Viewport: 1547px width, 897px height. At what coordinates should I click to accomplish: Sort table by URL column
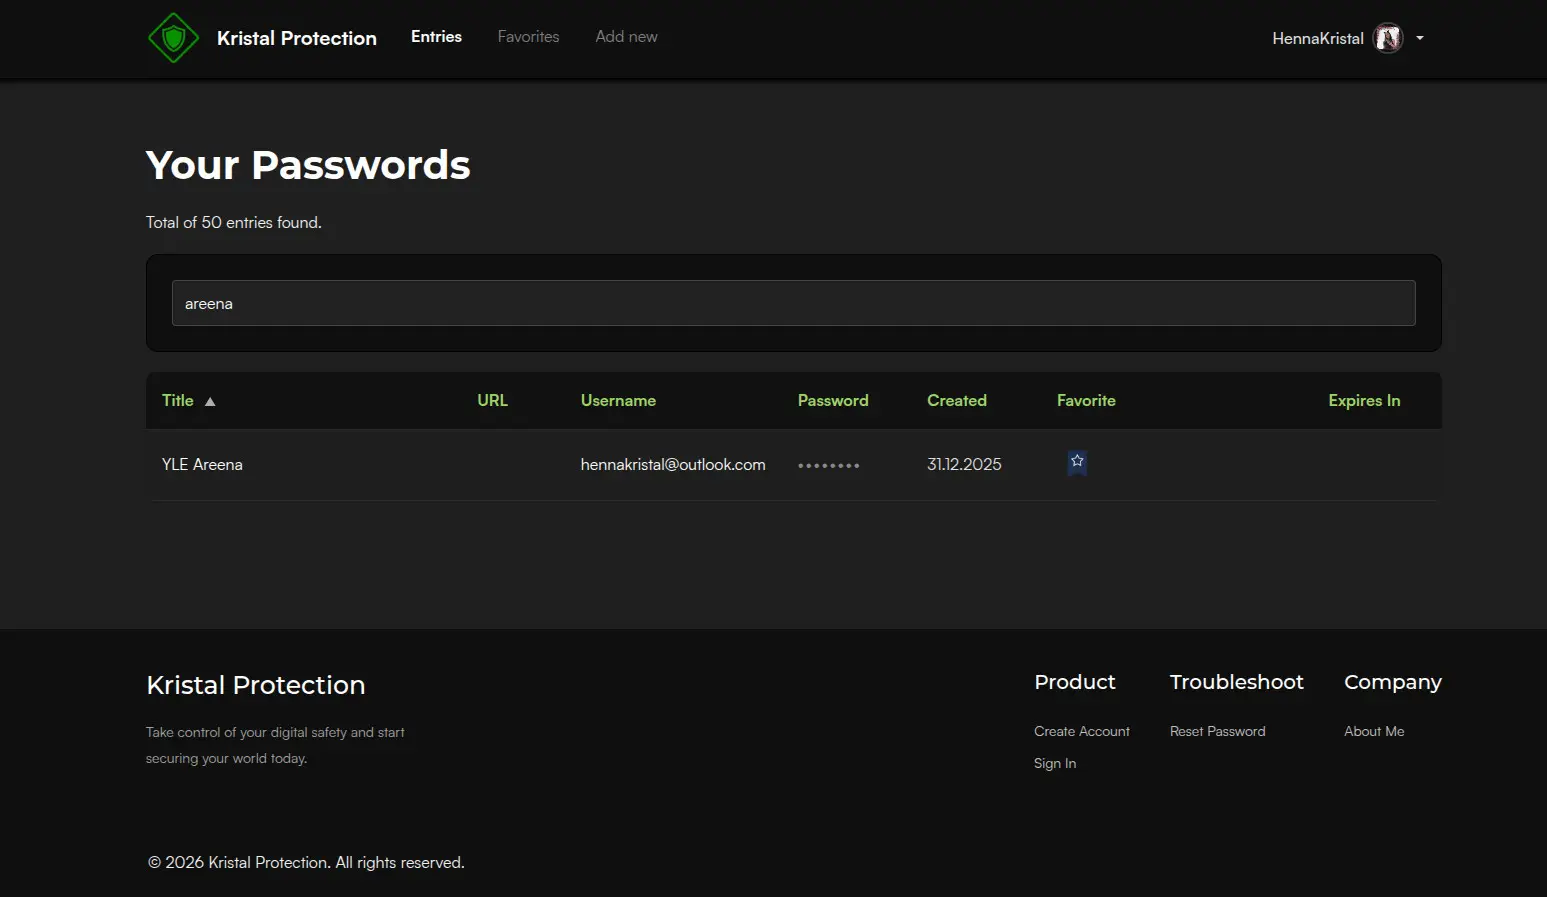point(492,400)
